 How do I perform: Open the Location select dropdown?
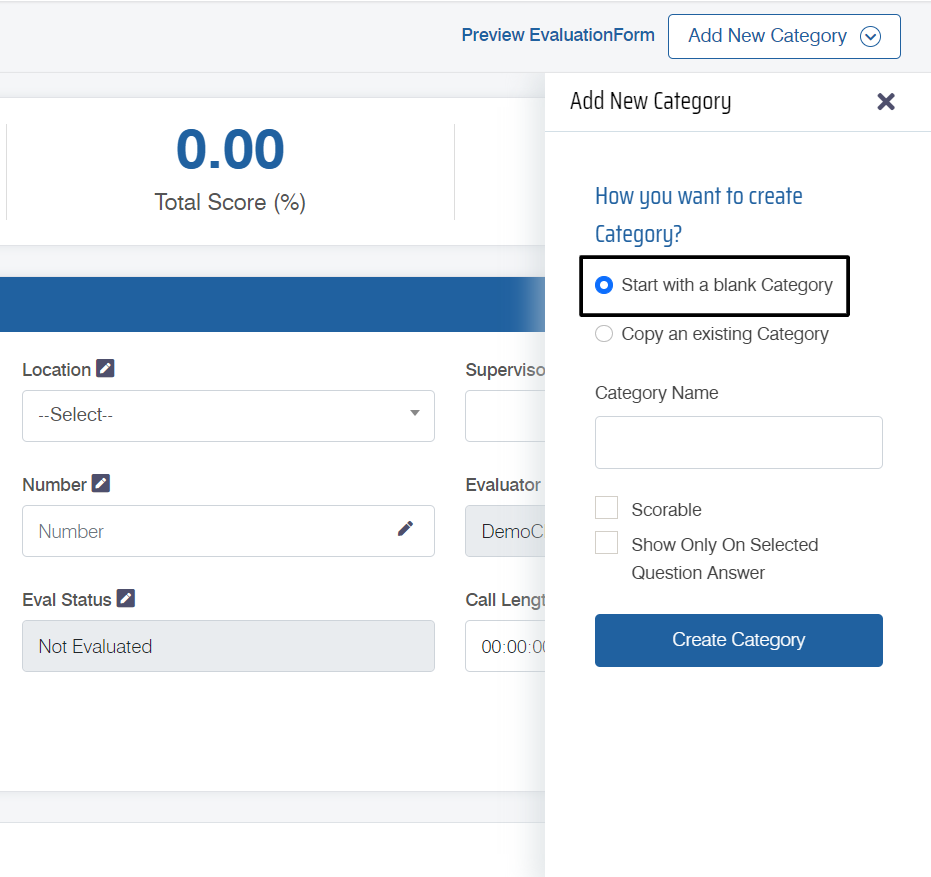228,415
